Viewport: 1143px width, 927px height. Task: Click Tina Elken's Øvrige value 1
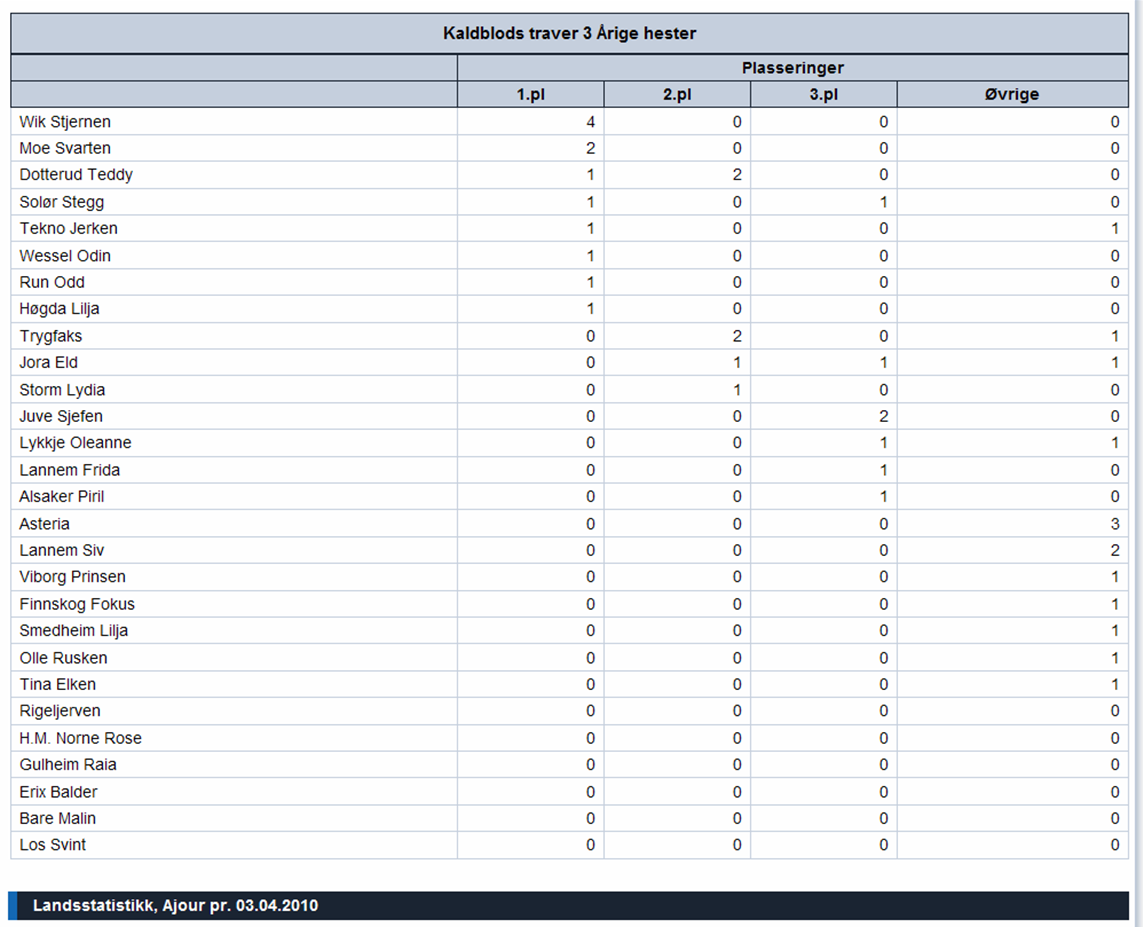tap(1115, 684)
